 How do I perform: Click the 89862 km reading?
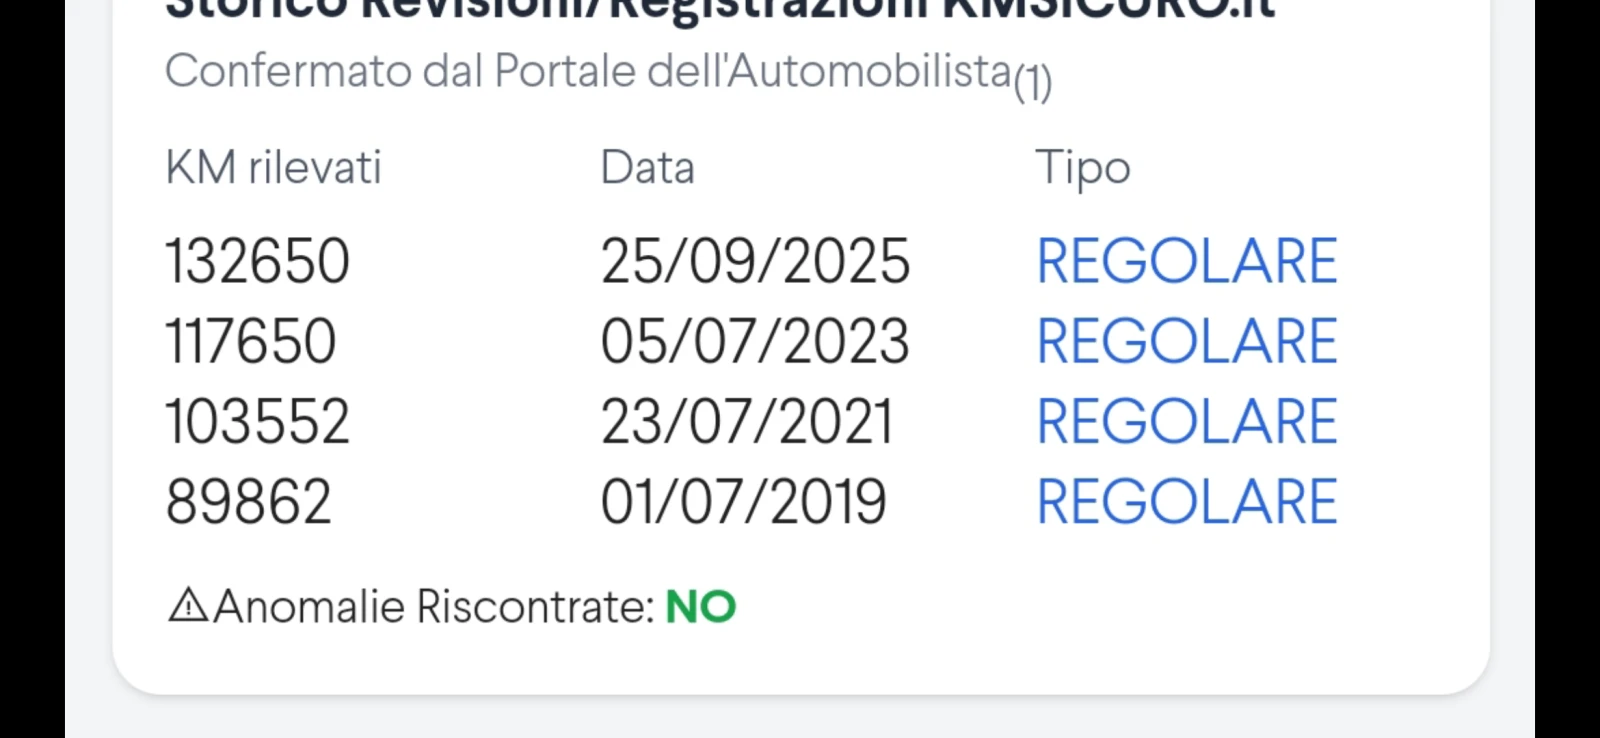click(248, 502)
